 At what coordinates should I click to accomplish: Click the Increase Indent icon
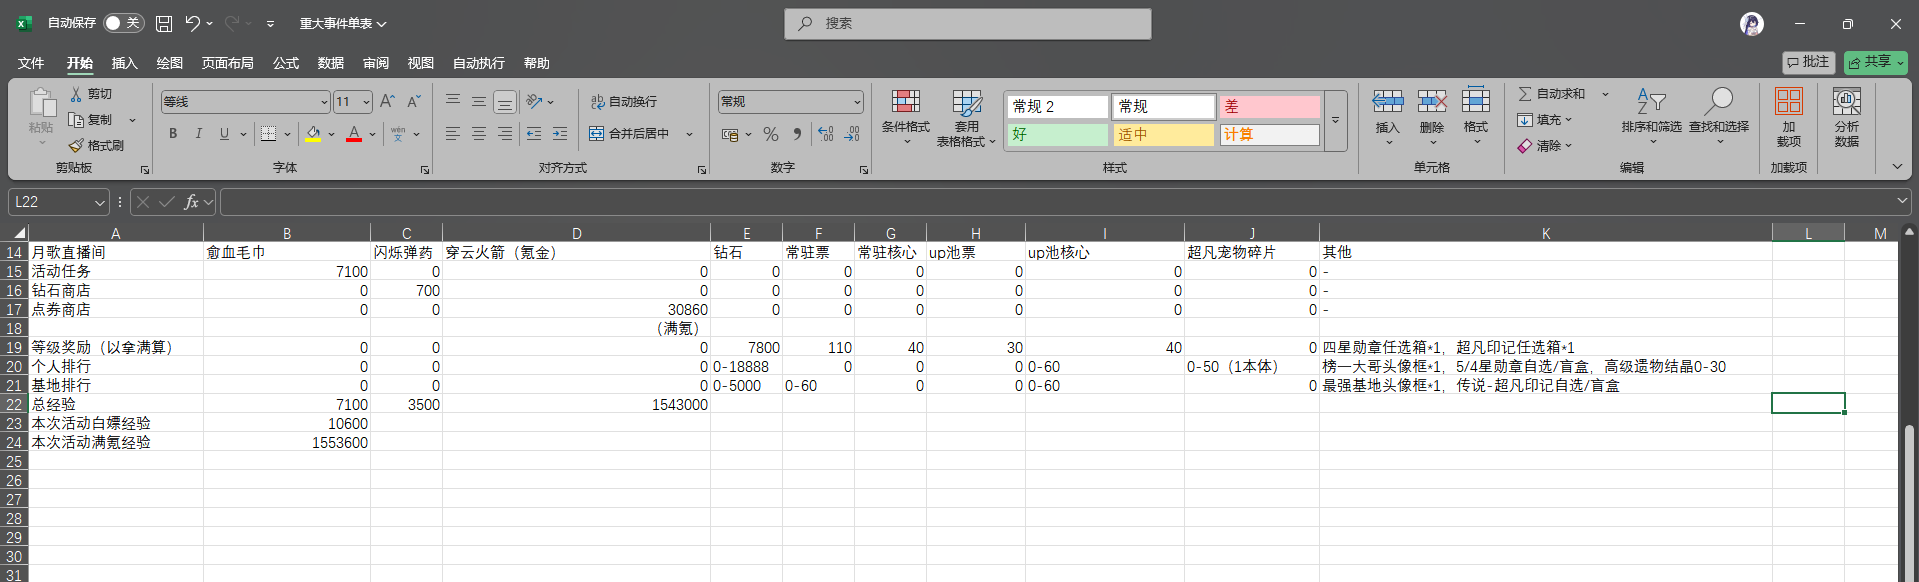559,134
